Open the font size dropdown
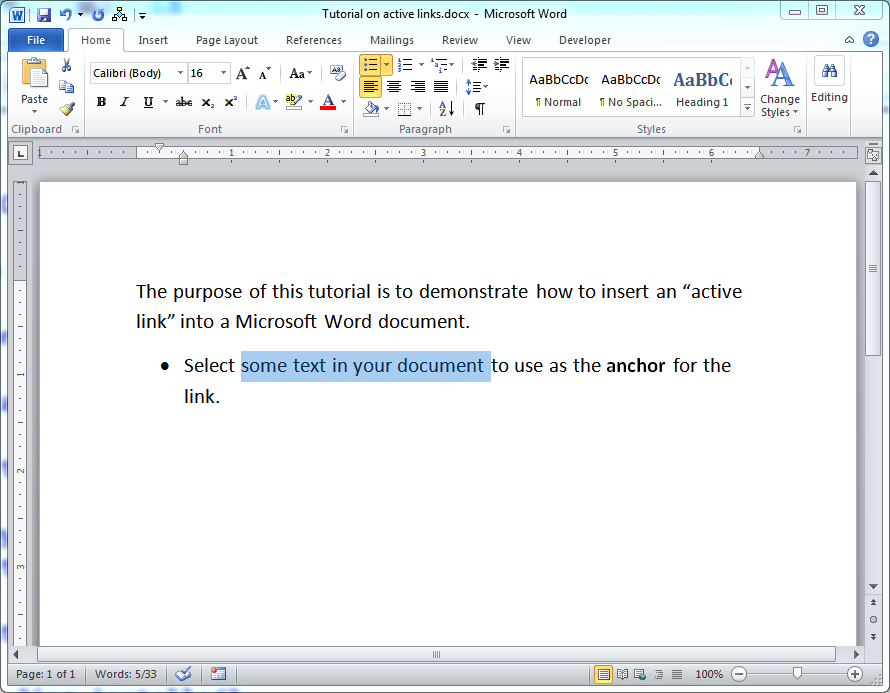890x693 pixels. click(x=223, y=73)
